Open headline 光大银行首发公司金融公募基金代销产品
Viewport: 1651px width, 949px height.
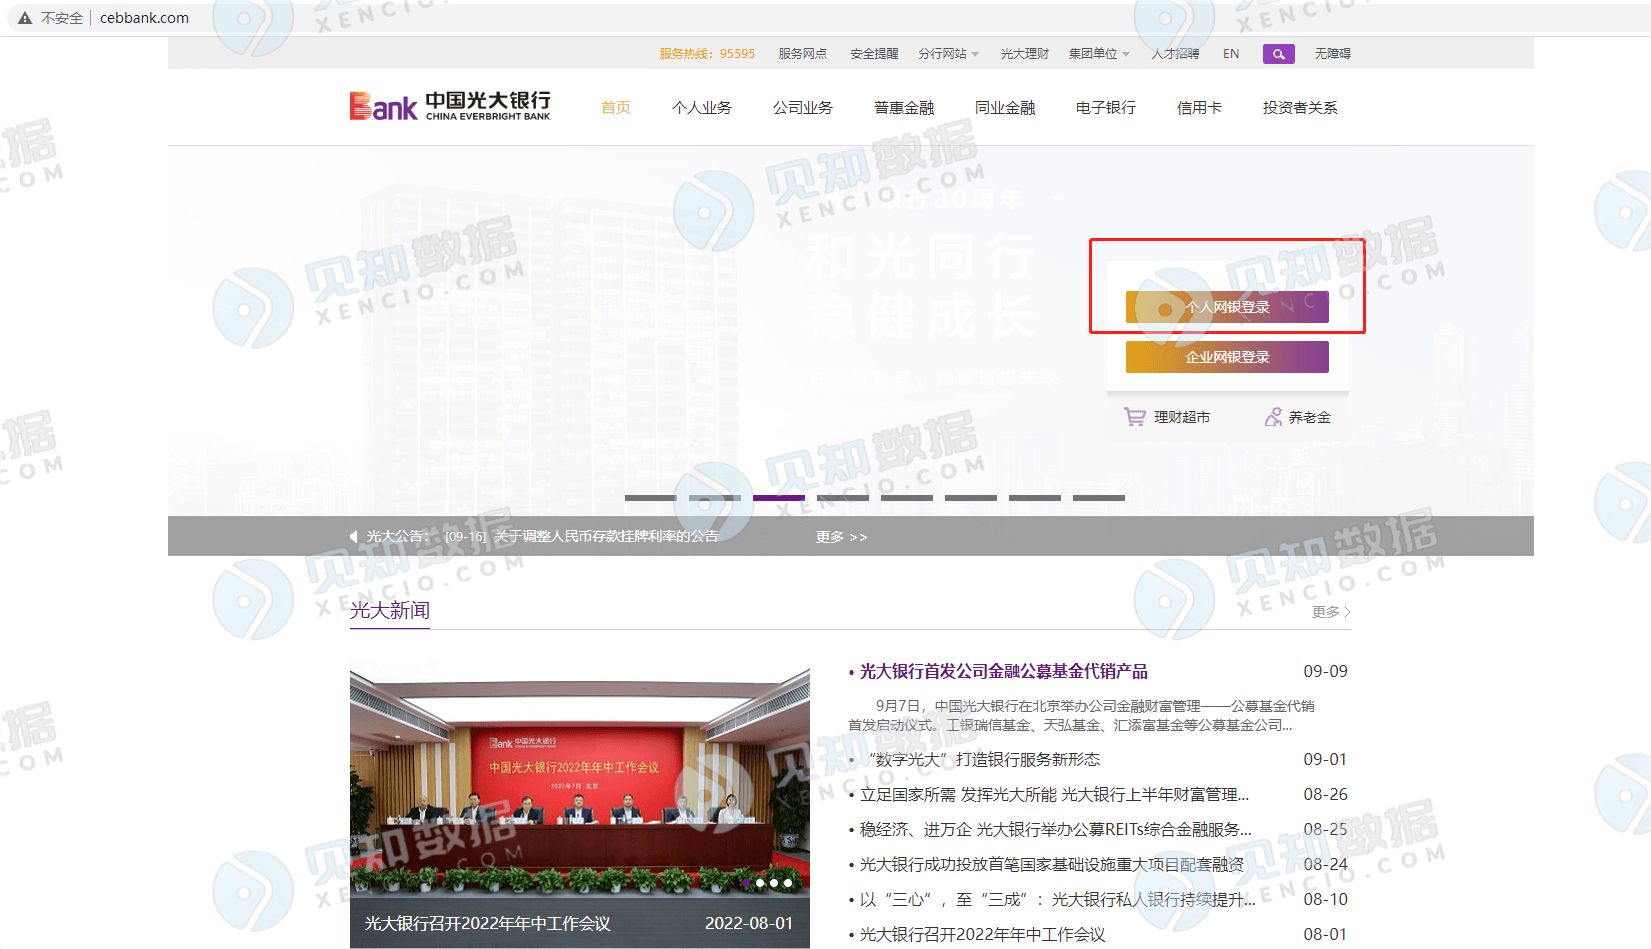pyautogui.click(x=1004, y=671)
